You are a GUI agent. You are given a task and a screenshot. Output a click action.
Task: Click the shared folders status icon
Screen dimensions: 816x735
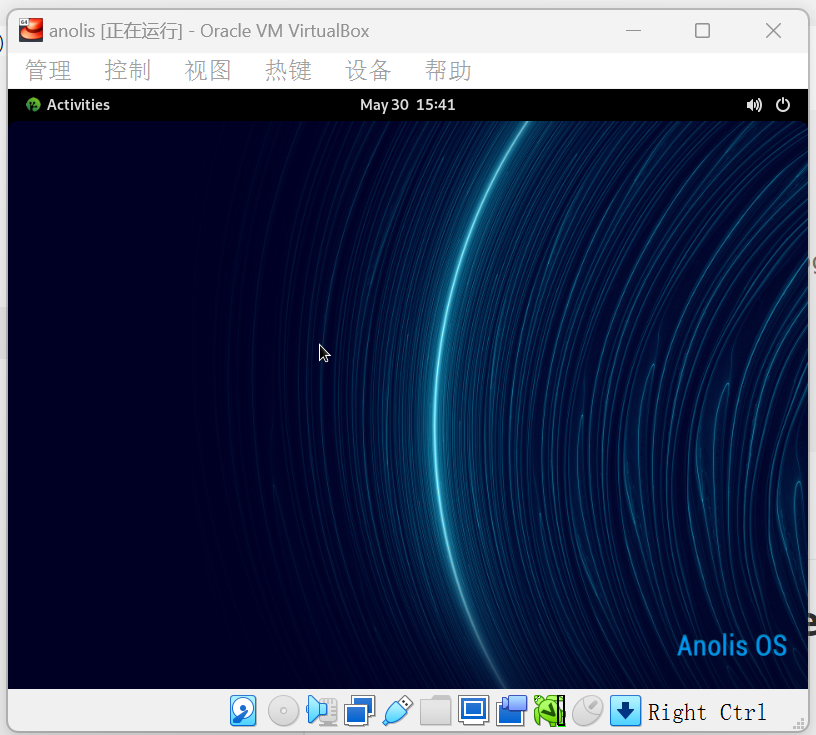pyautogui.click(x=435, y=711)
